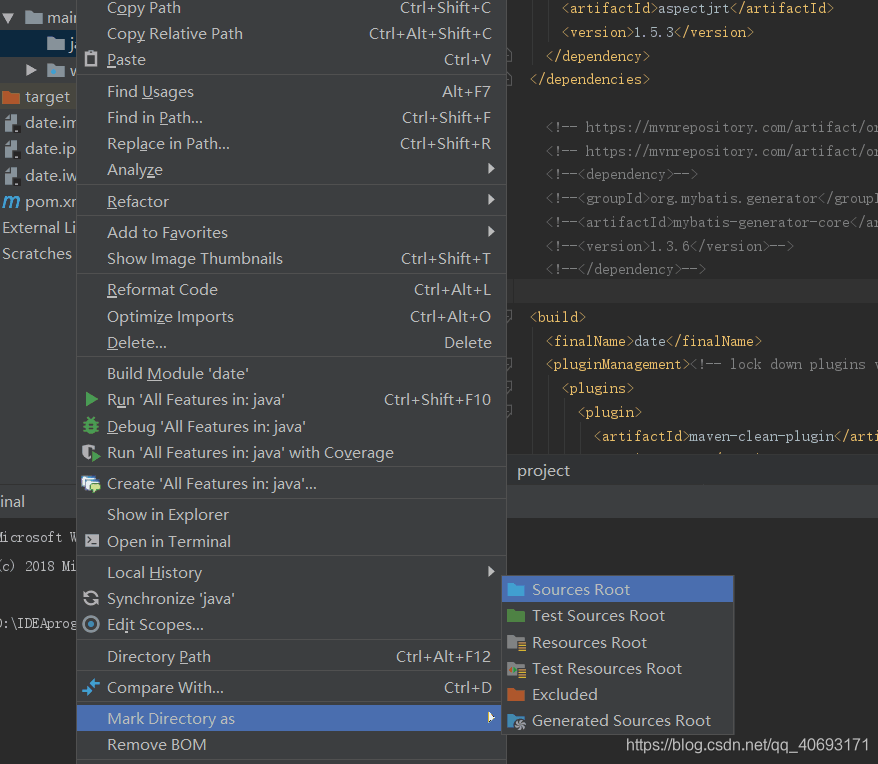Click the aspectjrt artifactId line
The image size is (878, 764).
[x=698, y=8]
